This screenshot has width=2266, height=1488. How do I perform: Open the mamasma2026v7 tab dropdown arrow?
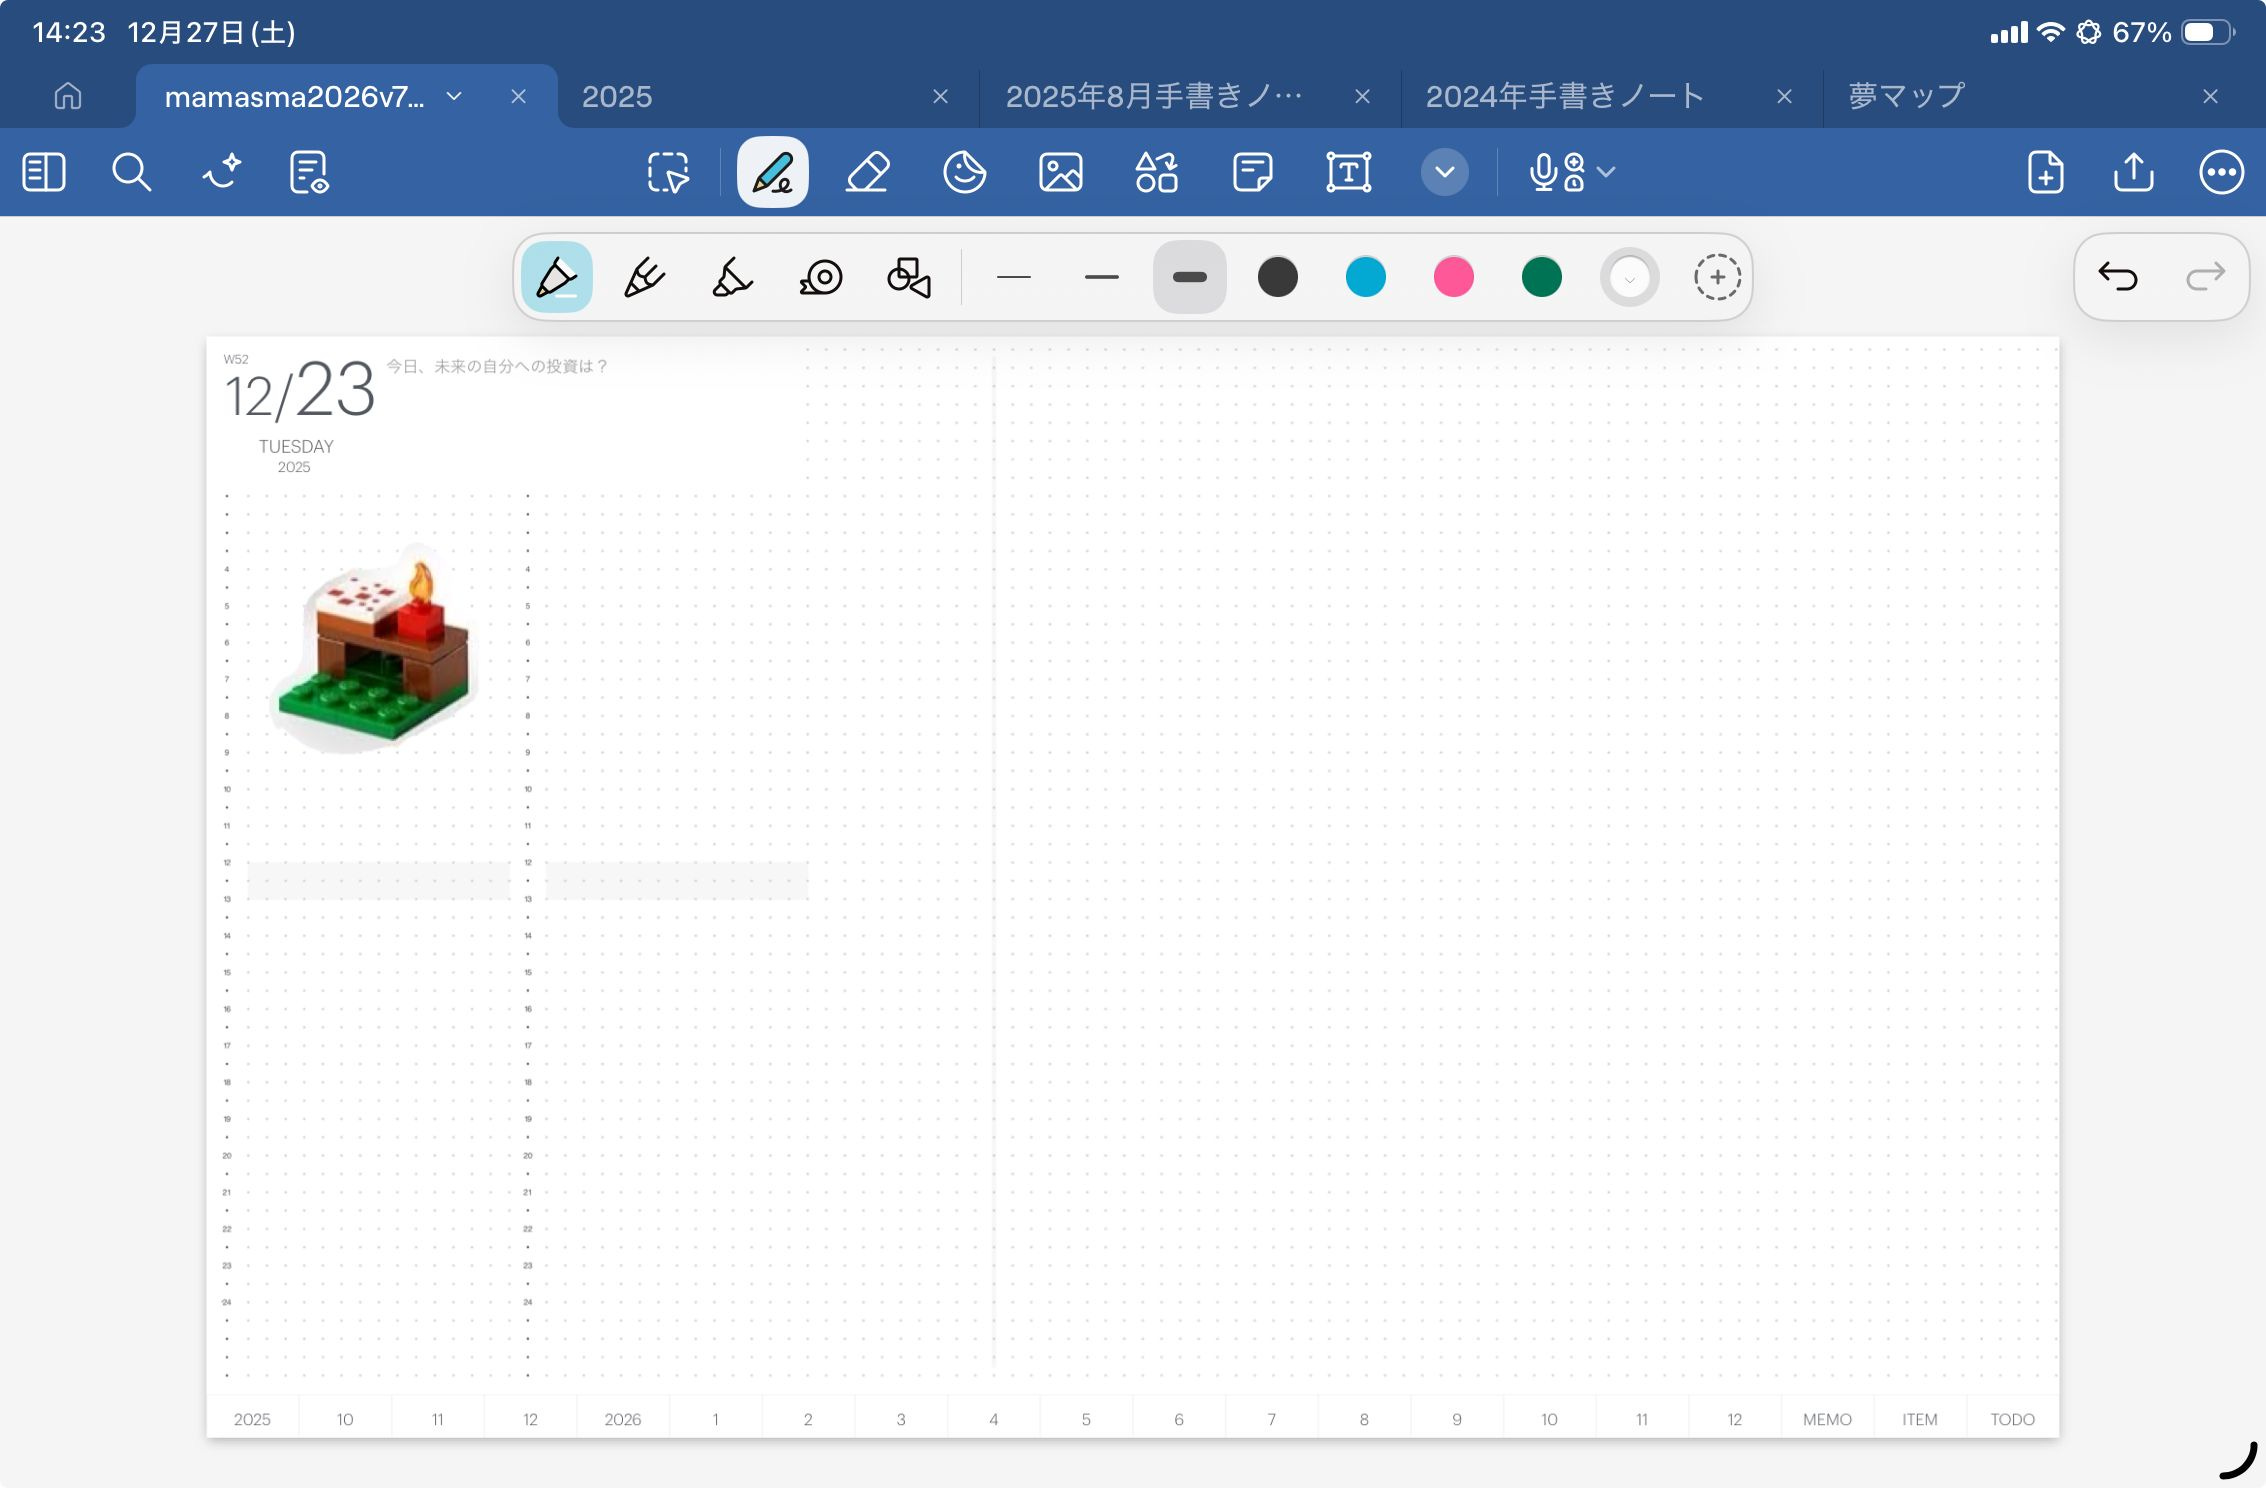pos(454,96)
